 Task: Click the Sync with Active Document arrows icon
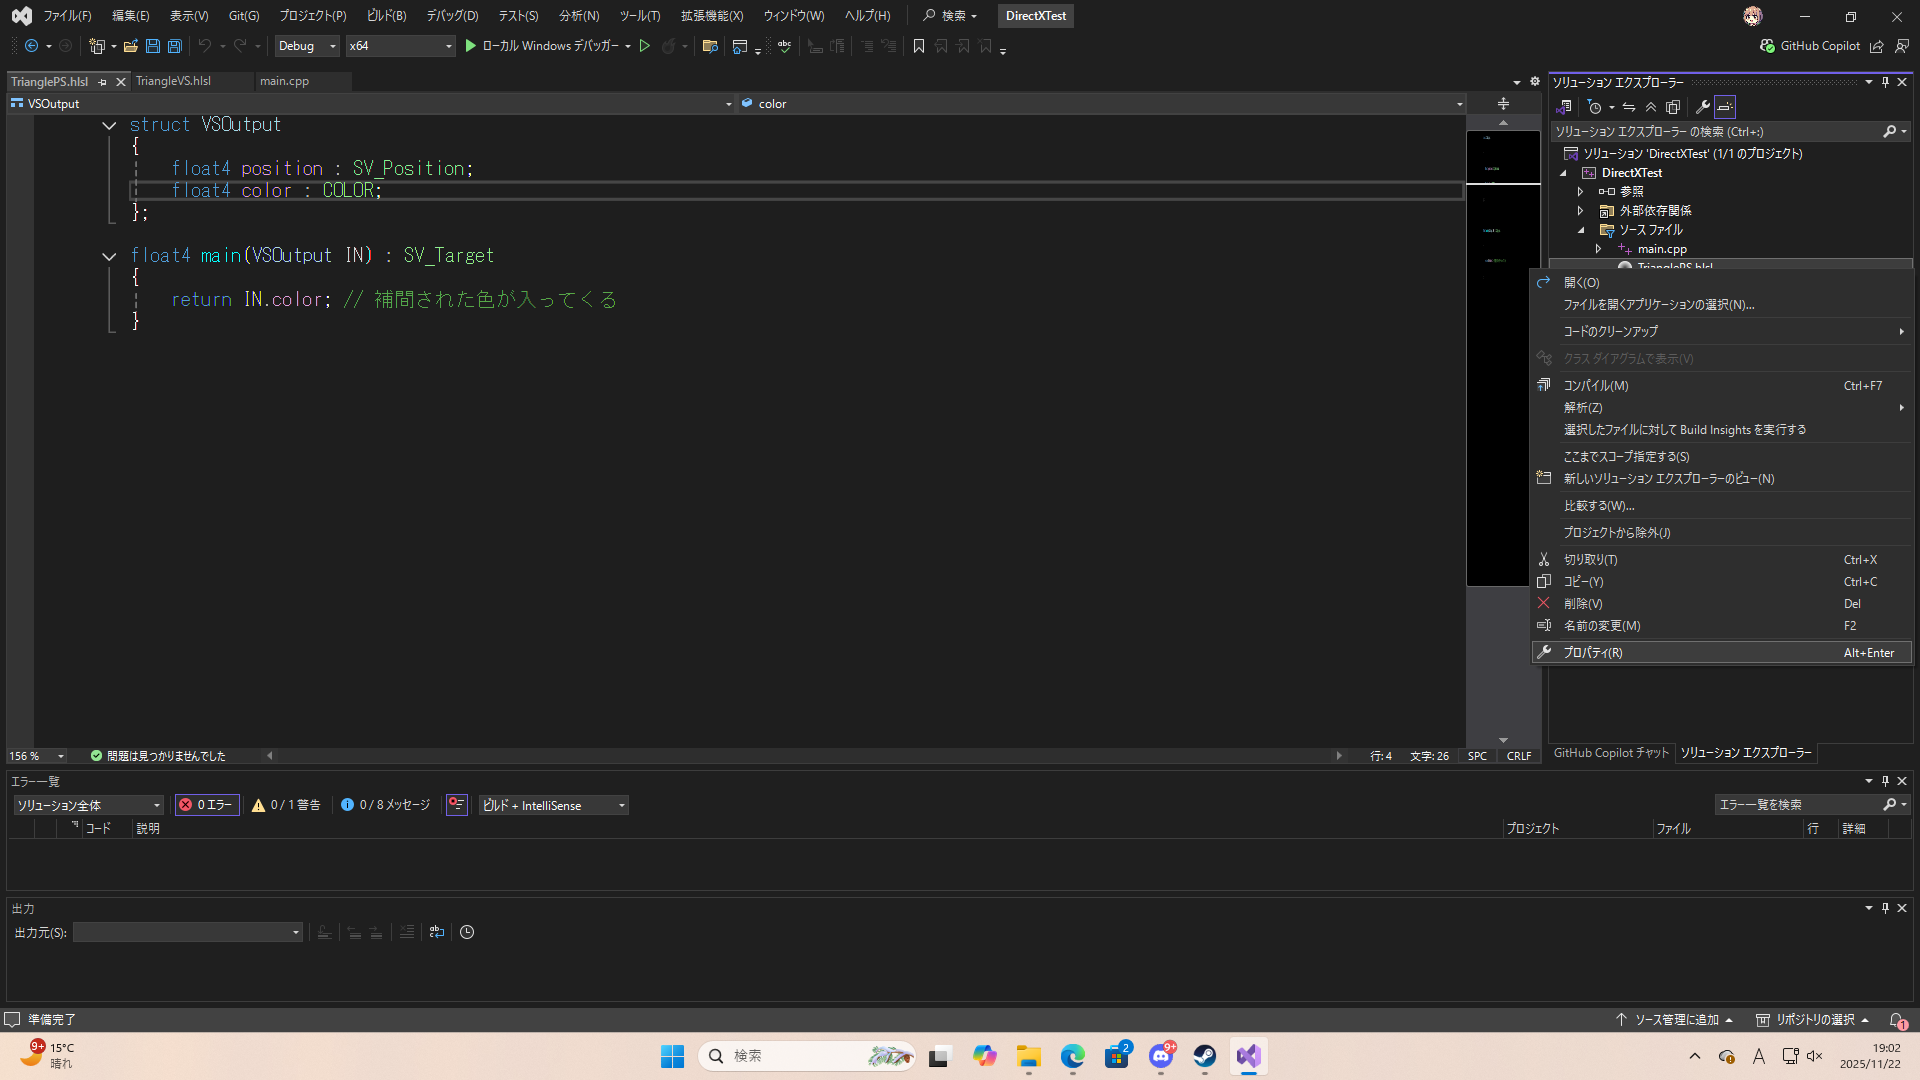pyautogui.click(x=1629, y=107)
